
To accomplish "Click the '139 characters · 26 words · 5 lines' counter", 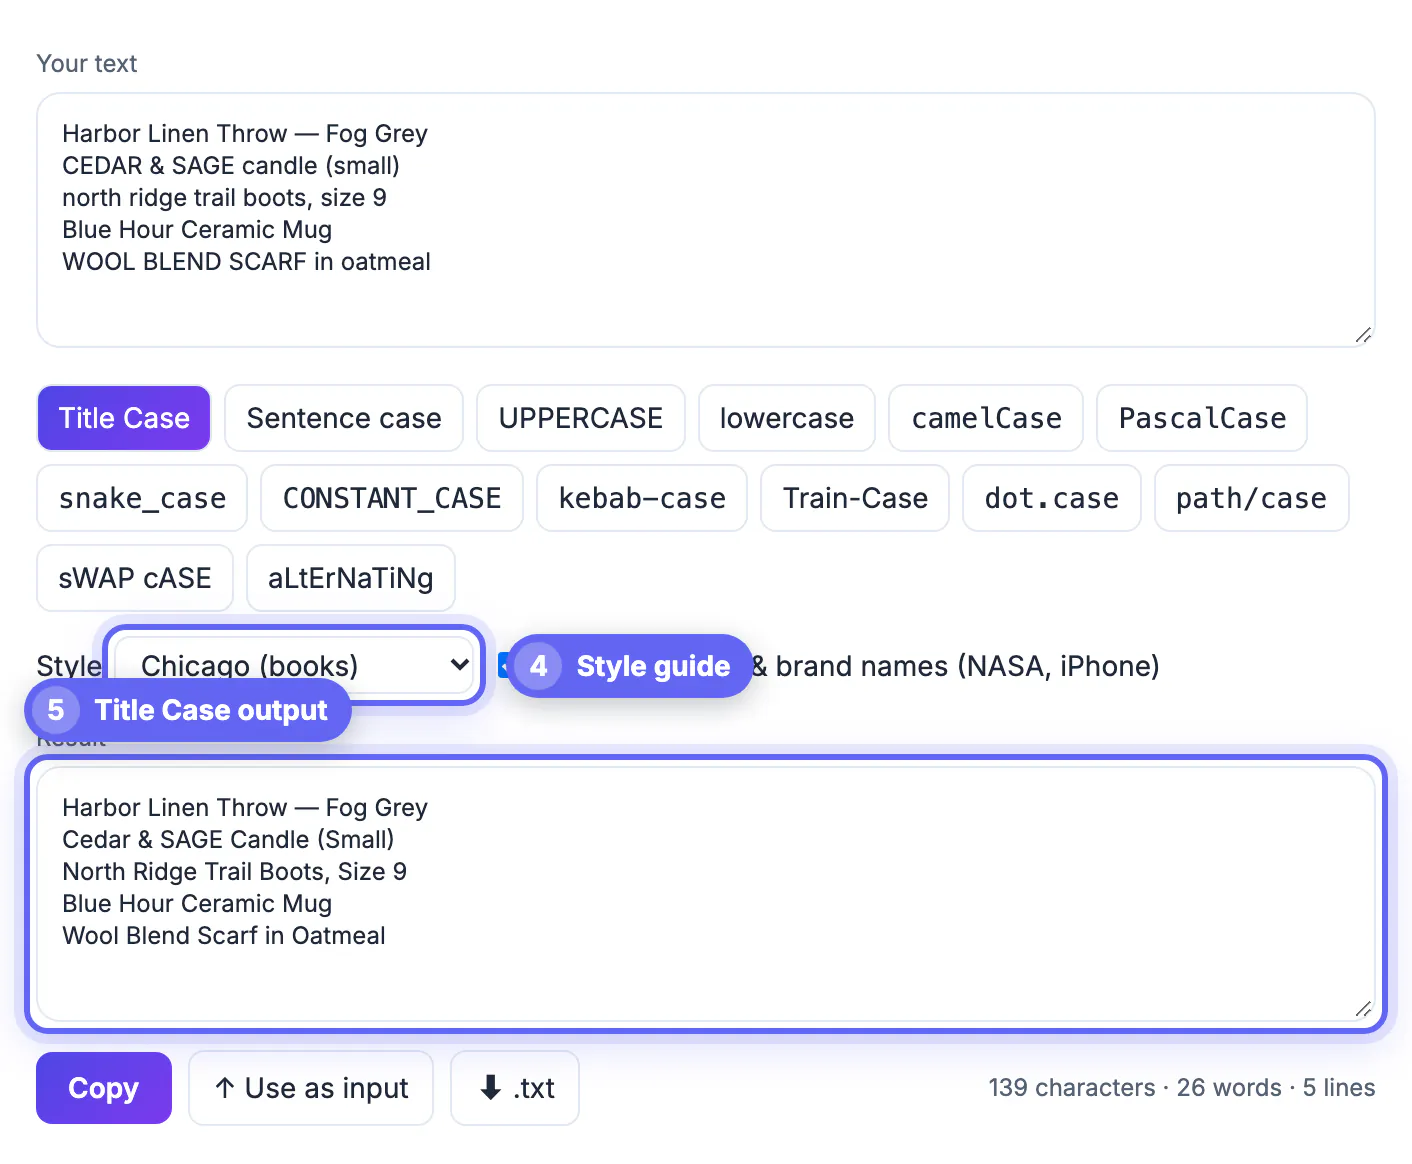I will (x=1182, y=1088).
